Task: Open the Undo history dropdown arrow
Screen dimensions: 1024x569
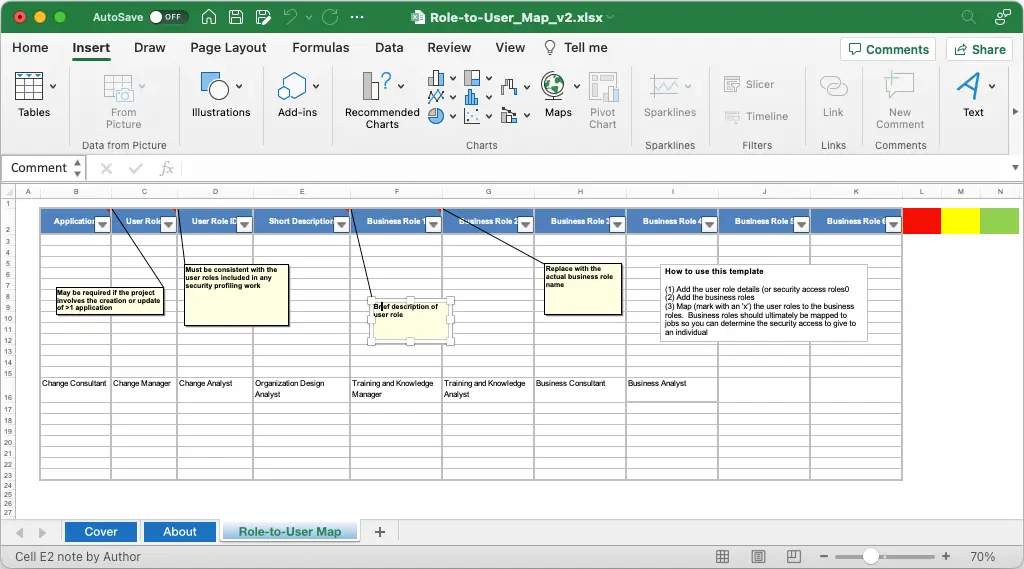Action: pos(309,17)
